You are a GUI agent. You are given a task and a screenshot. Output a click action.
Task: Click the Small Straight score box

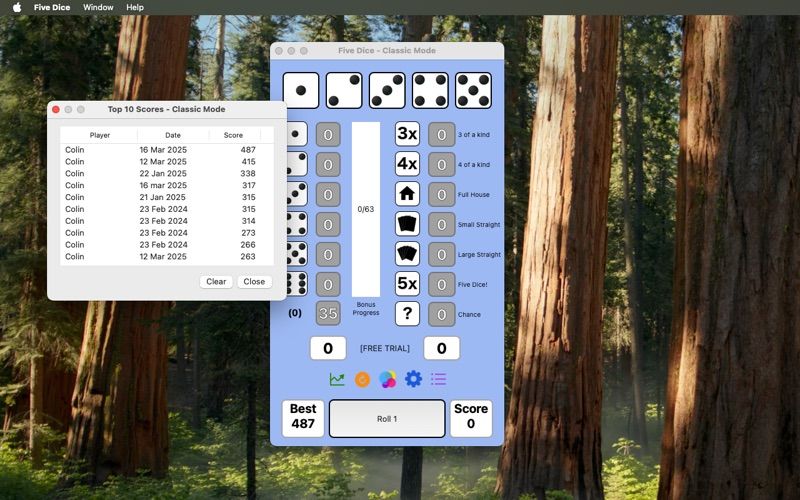pyautogui.click(x=441, y=224)
